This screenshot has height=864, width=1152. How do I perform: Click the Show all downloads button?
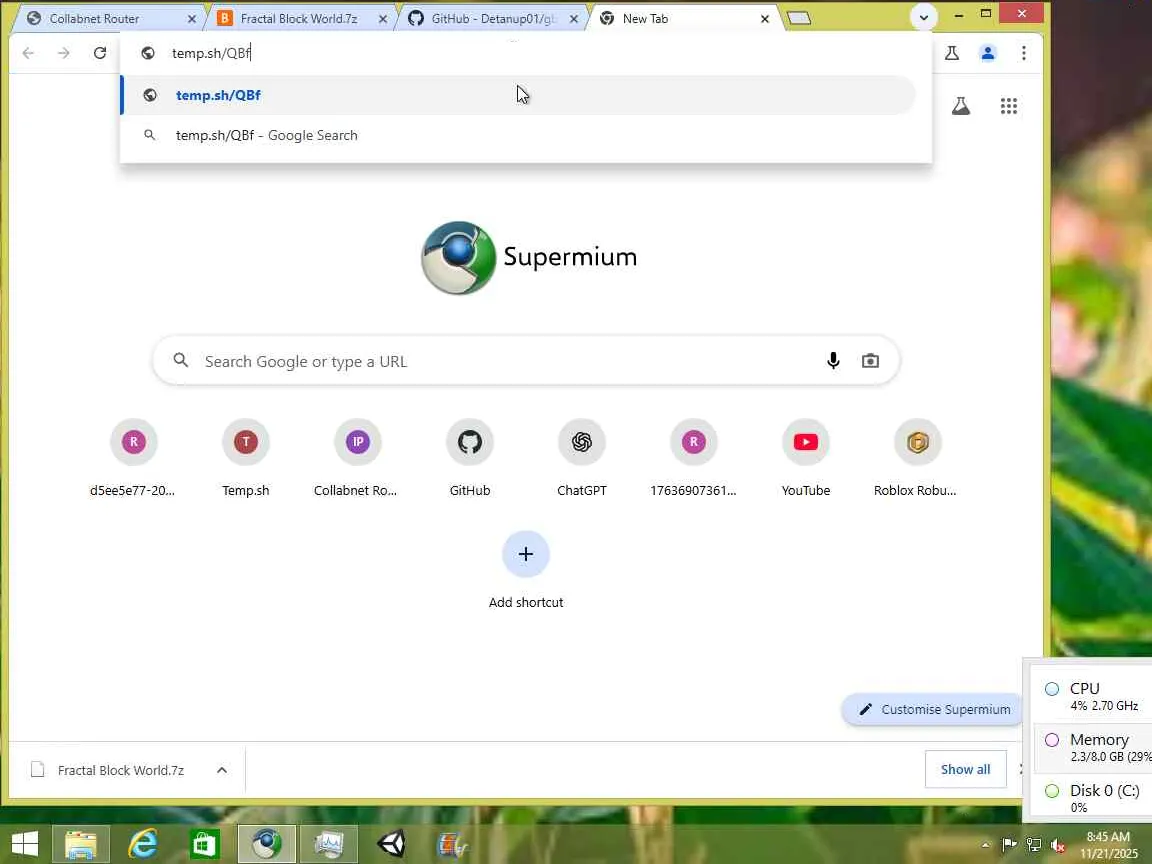point(965,769)
